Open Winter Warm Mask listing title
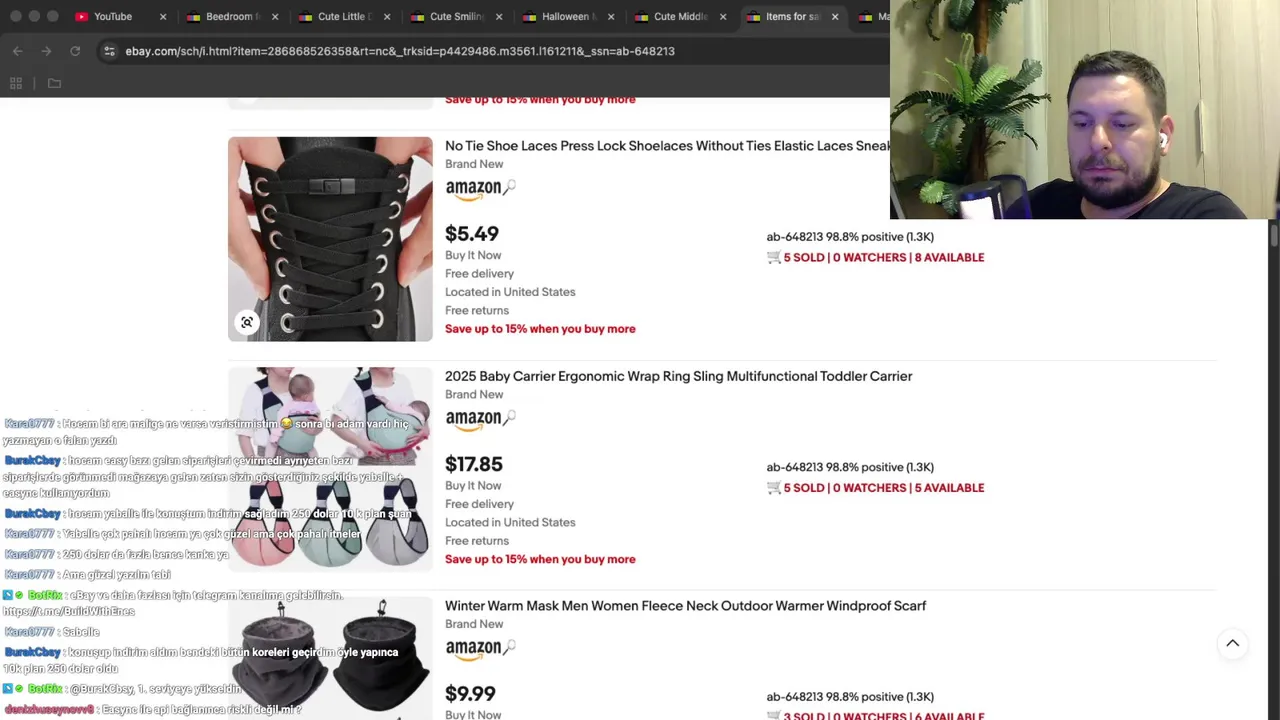Viewport: 1280px width, 720px height. click(685, 606)
